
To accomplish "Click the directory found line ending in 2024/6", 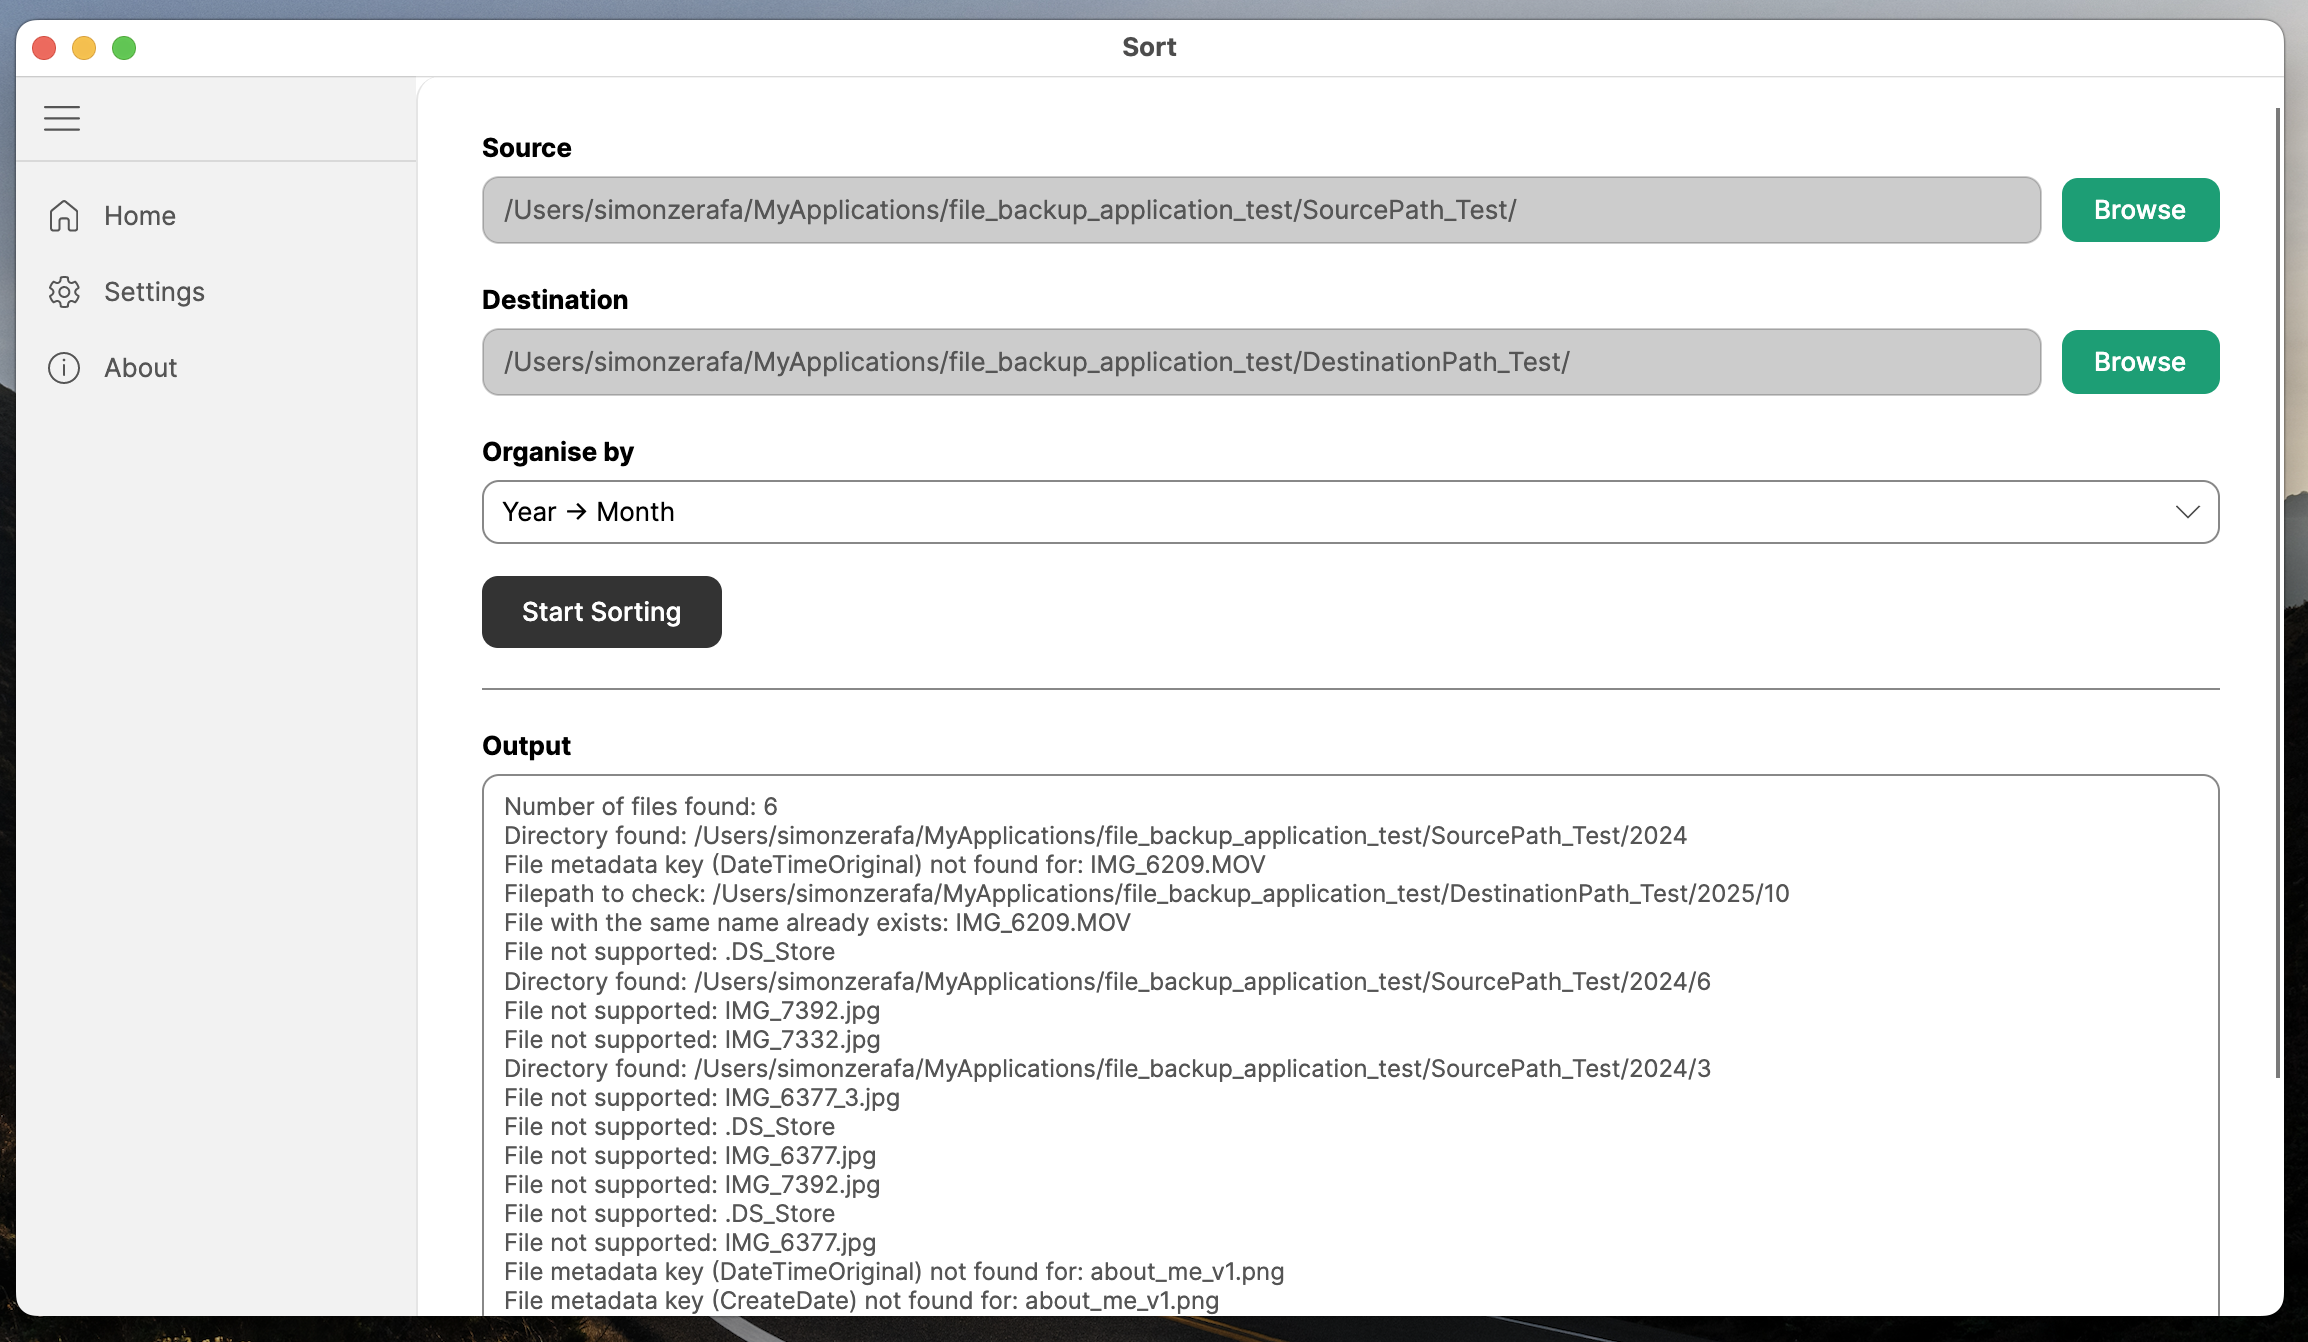I will click(x=1108, y=981).
